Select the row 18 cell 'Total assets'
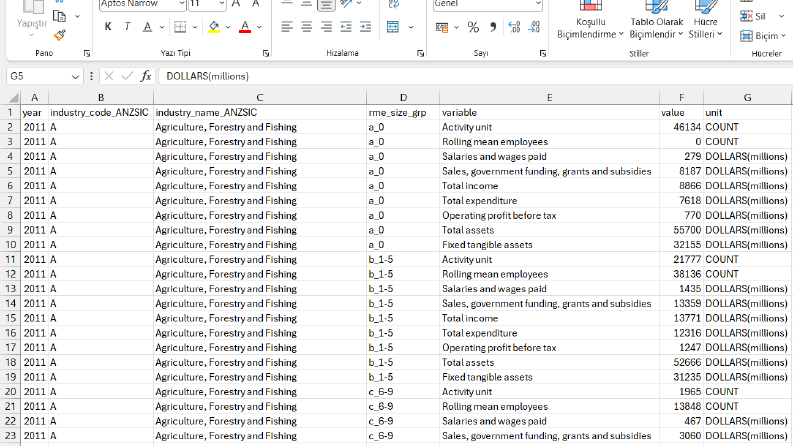The image size is (793, 446). pos(549,362)
